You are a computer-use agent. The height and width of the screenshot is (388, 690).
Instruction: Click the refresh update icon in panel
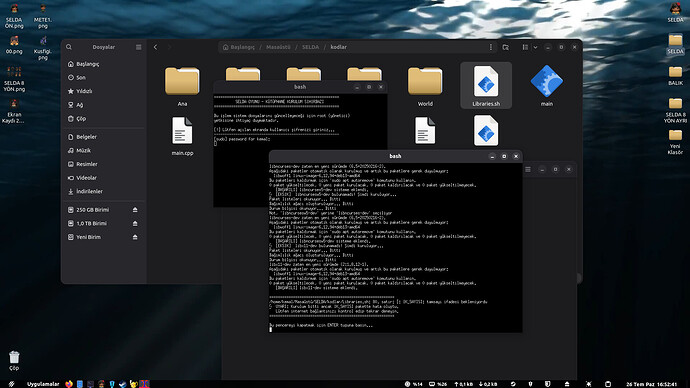[x=513, y=384]
